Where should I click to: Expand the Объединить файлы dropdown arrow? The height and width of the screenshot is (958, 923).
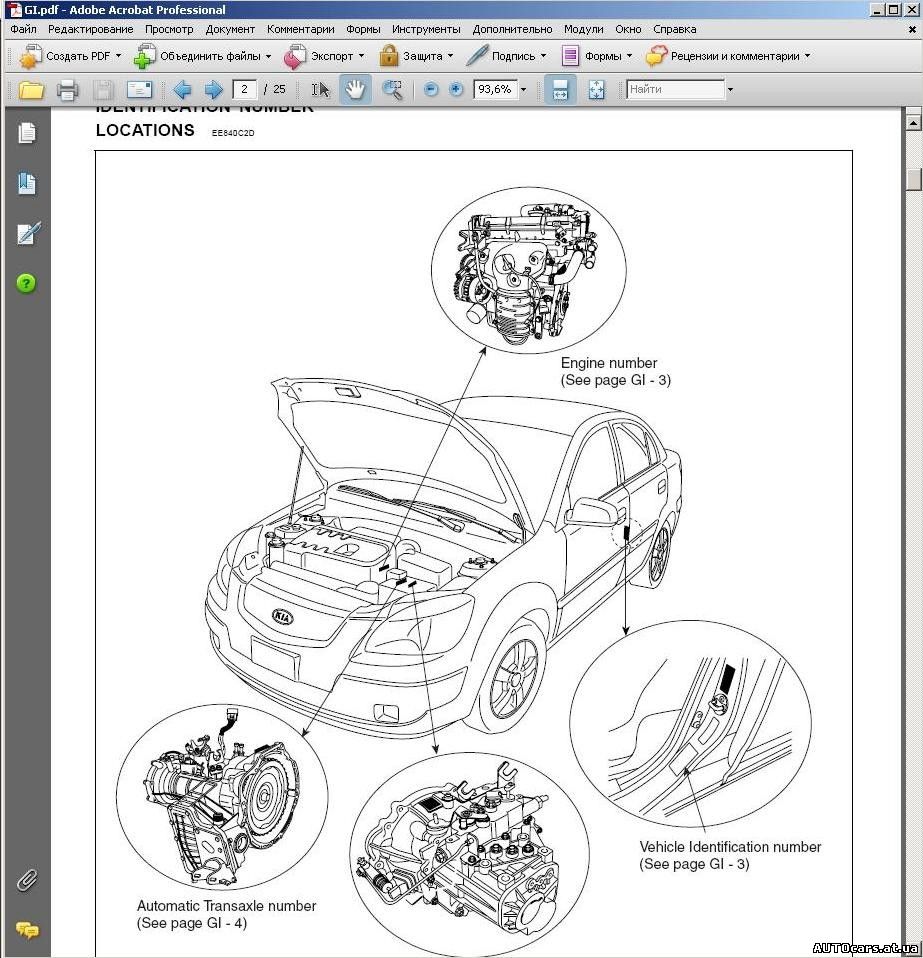pos(268,56)
